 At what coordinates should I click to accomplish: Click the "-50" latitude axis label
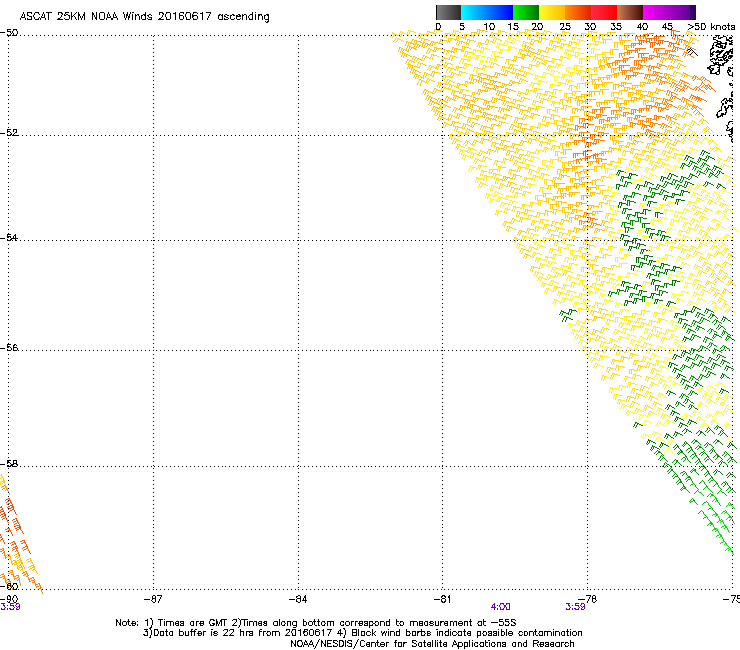click(x=9, y=33)
